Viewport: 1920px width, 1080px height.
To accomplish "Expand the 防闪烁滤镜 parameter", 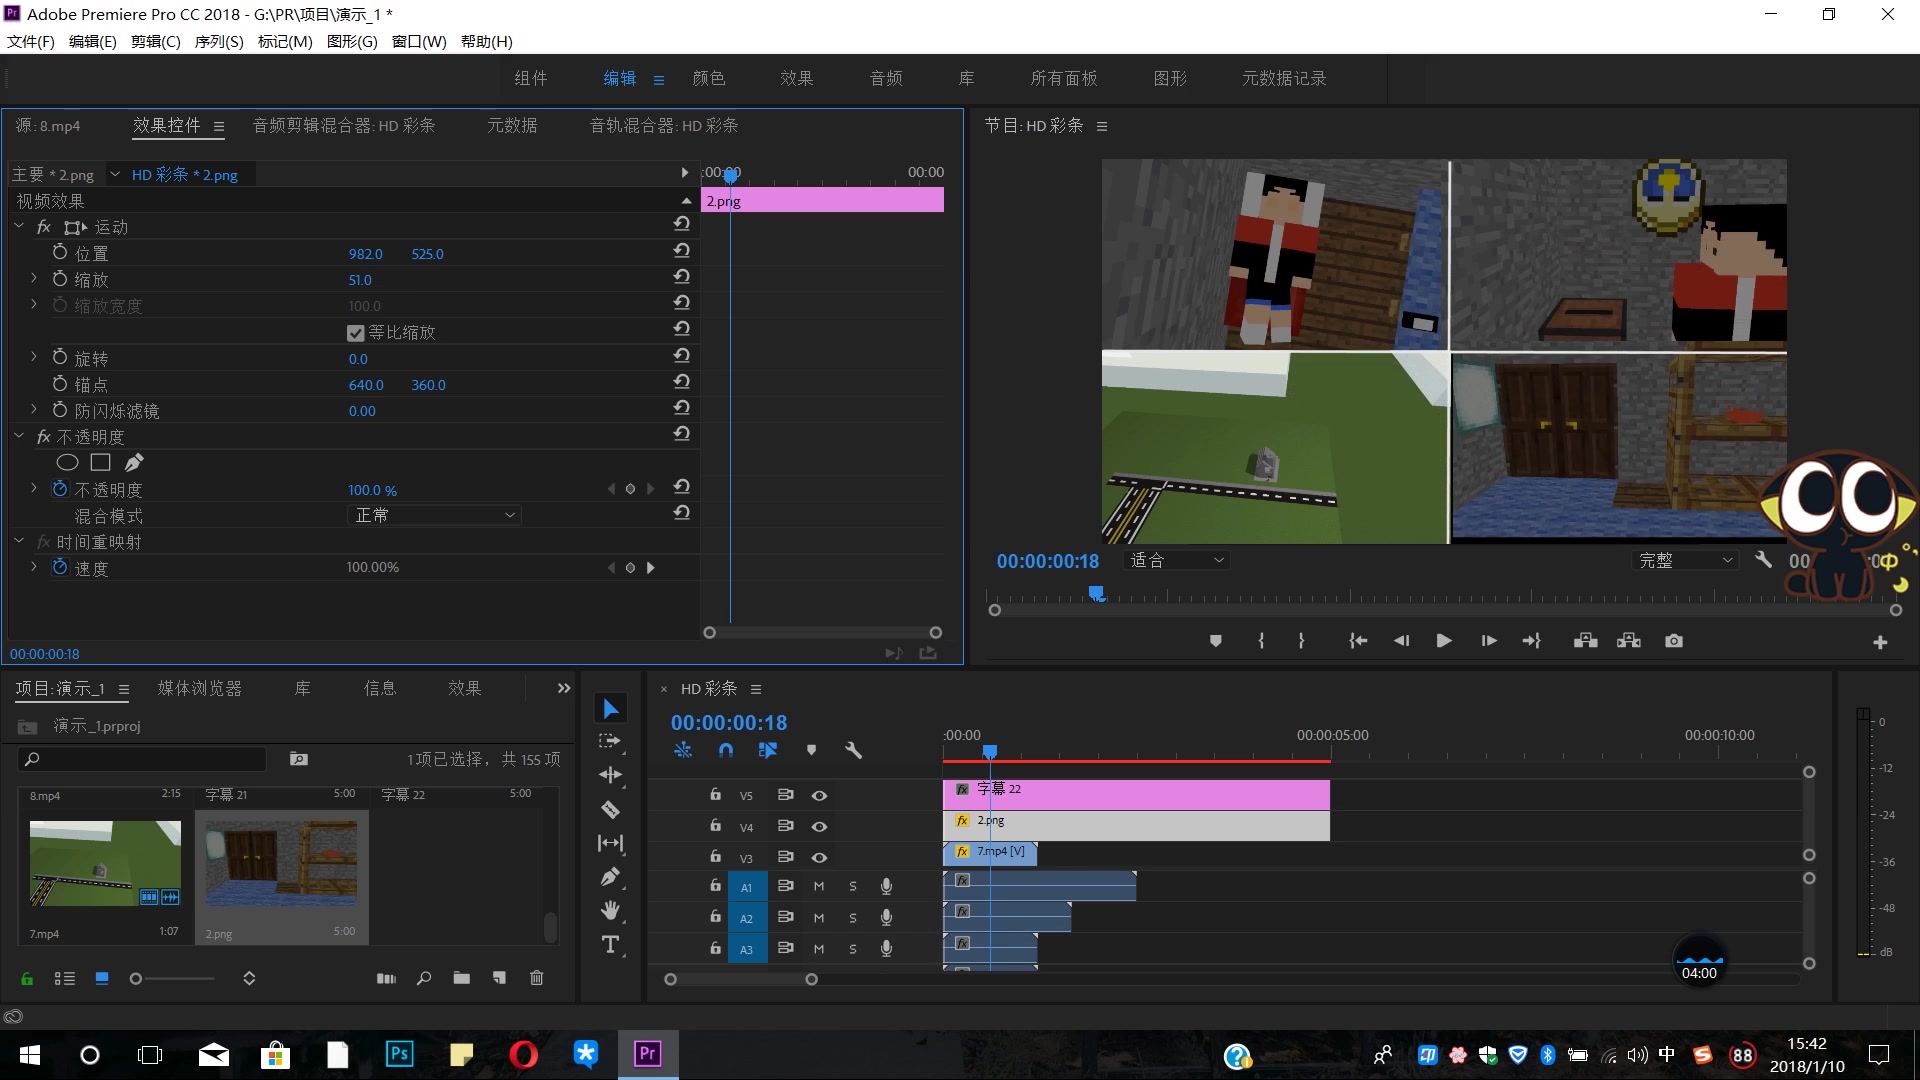I will 33,410.
